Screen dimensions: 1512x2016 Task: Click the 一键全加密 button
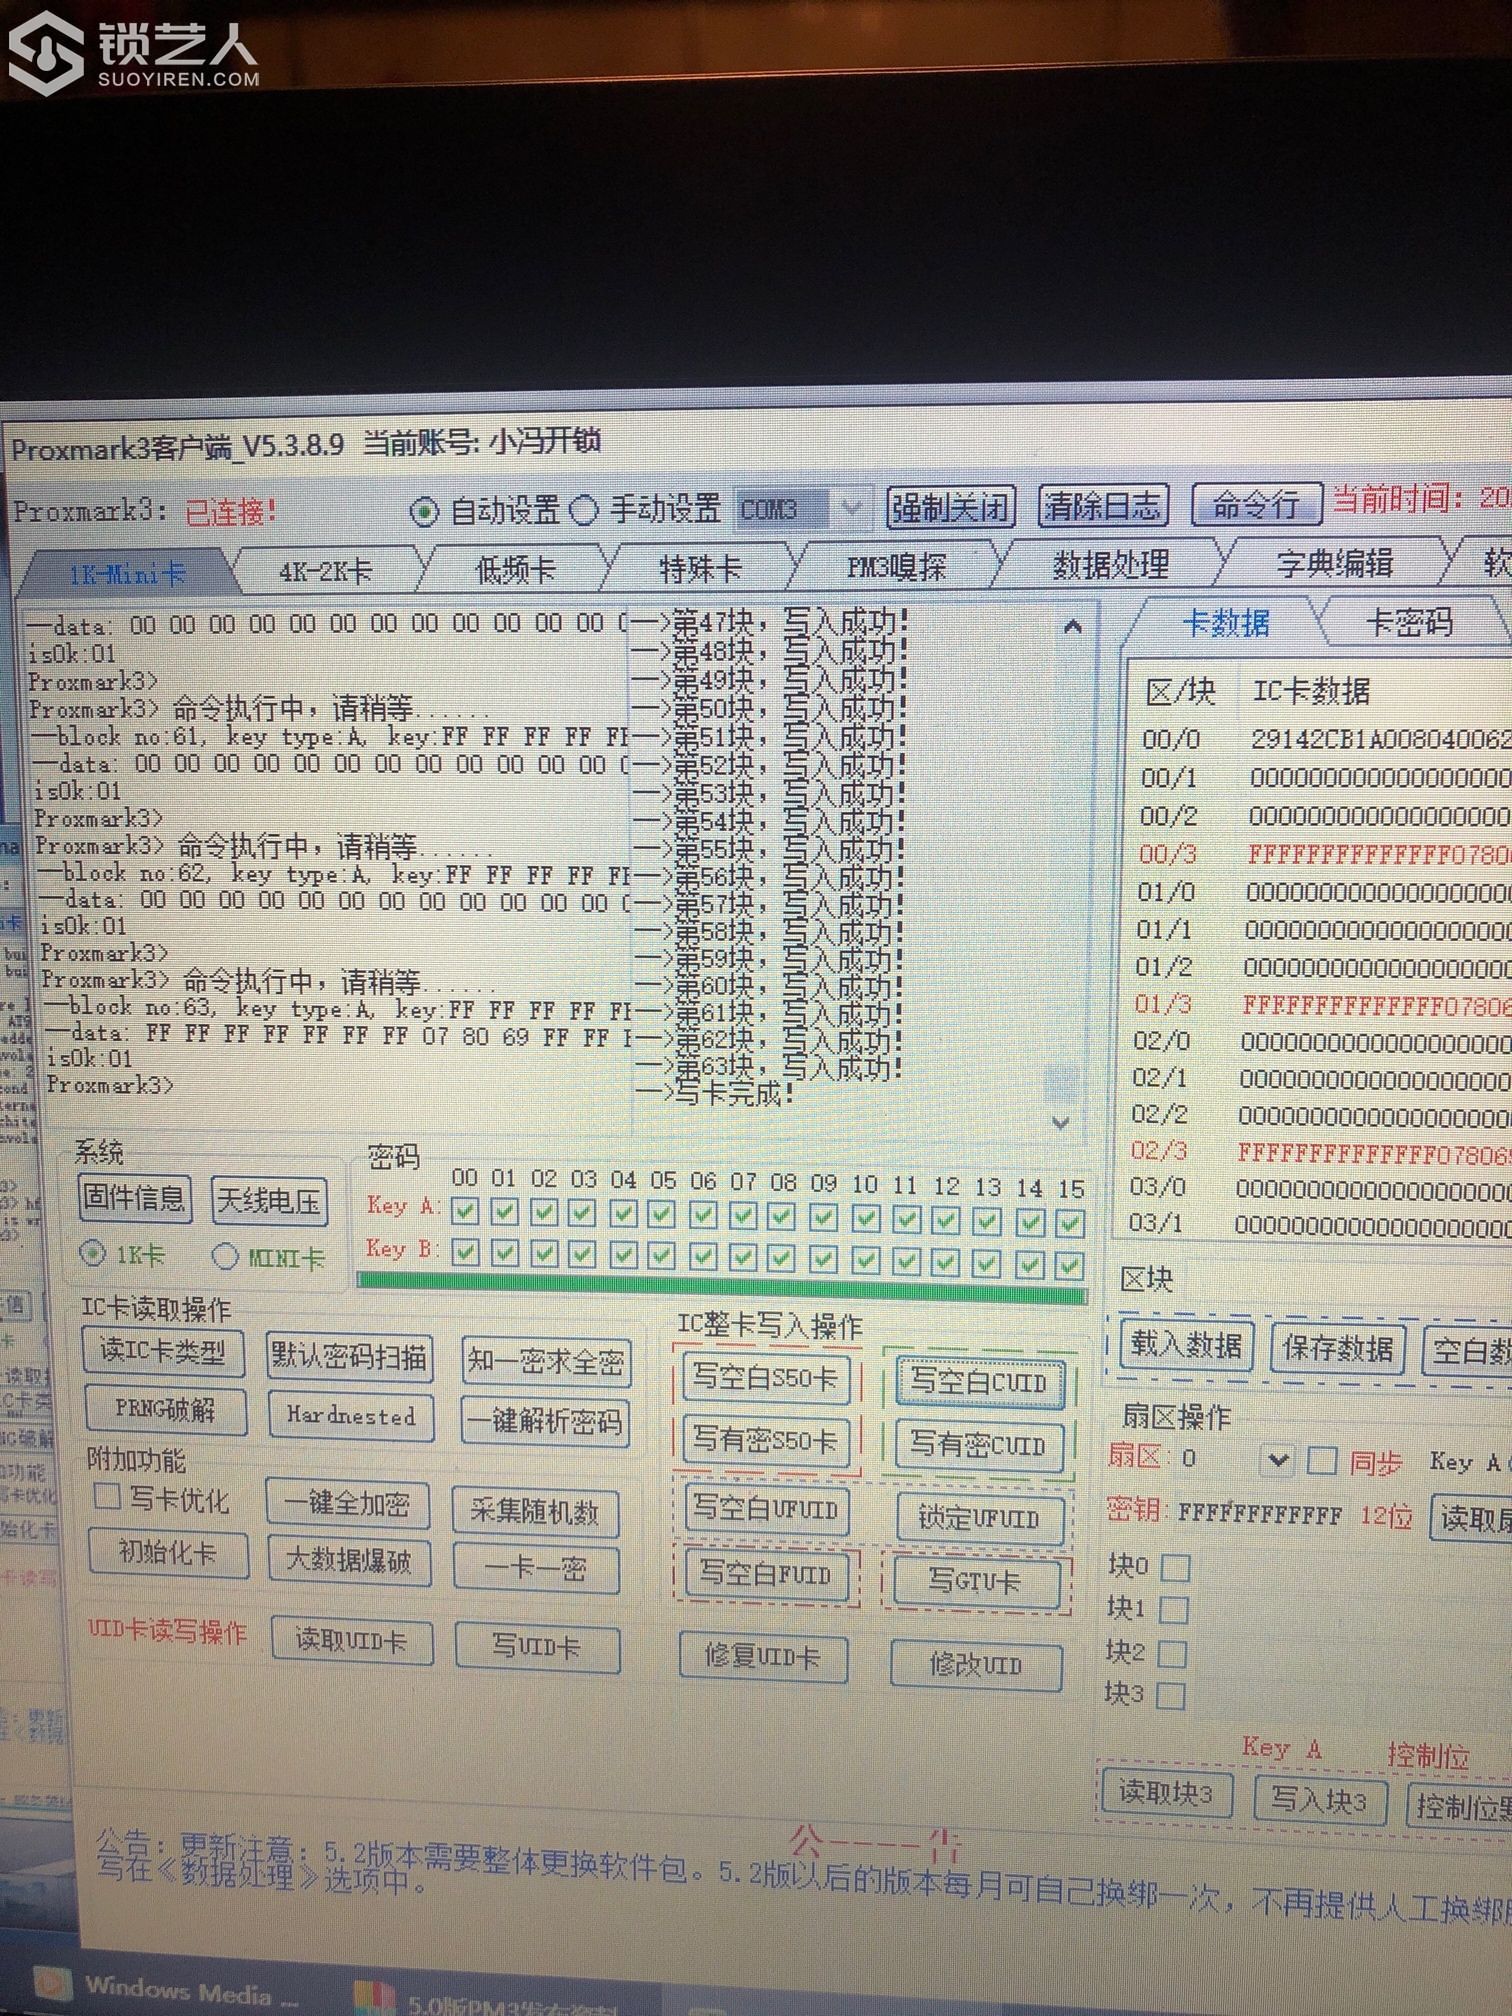point(348,1504)
